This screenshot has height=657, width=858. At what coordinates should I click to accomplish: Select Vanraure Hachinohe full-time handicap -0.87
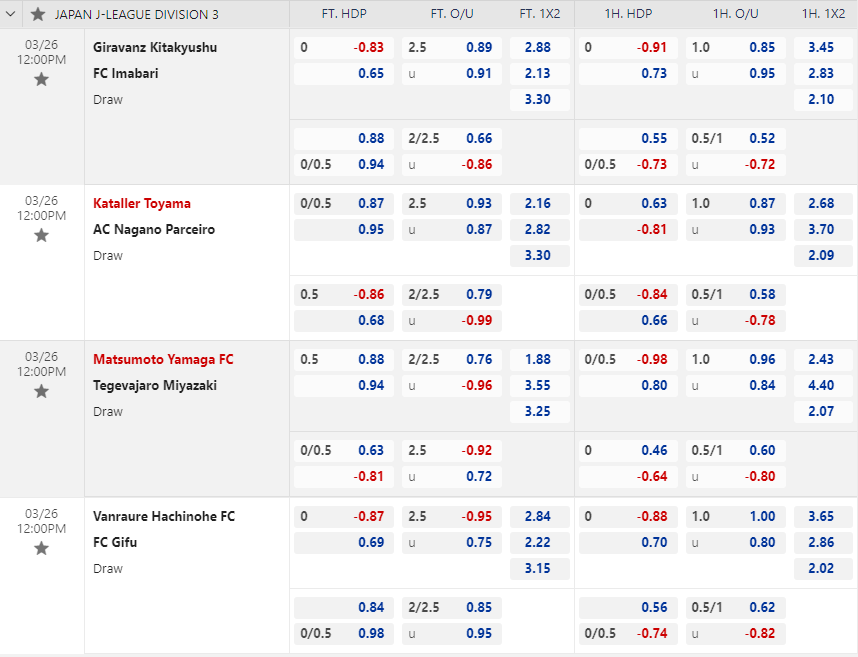tap(344, 516)
